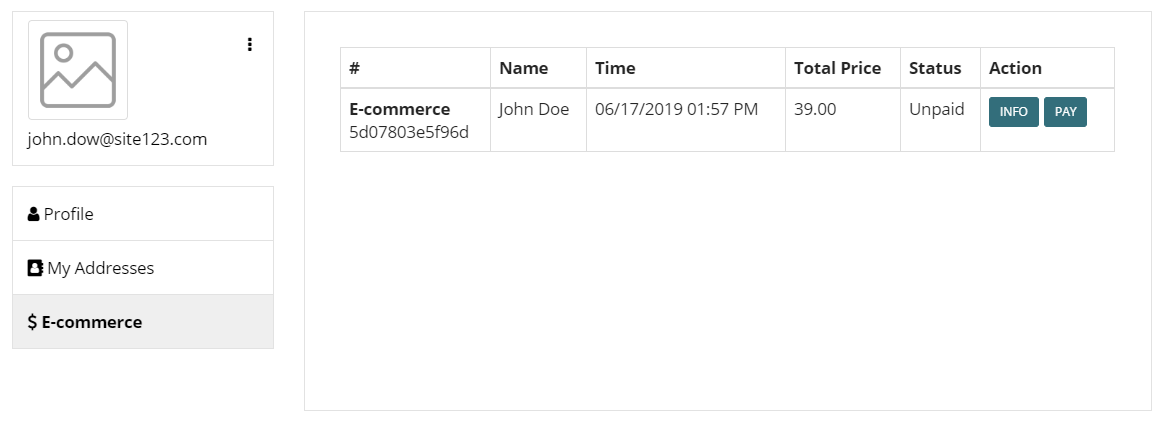Select the E-commerce sidebar tab
The height and width of the screenshot is (422, 1163).
143,321
